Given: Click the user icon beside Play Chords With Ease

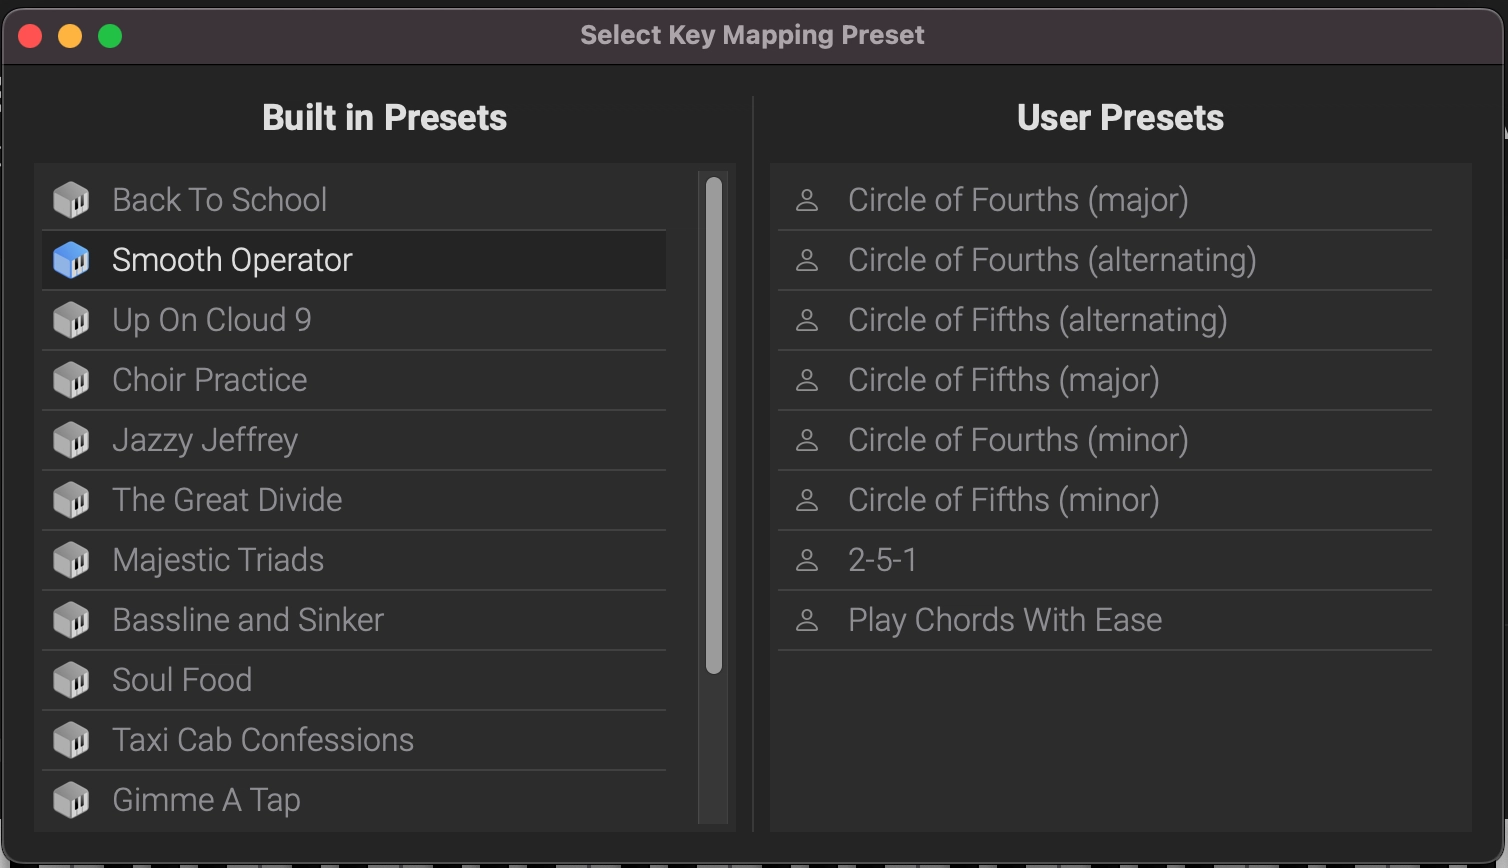Looking at the screenshot, I should (807, 620).
